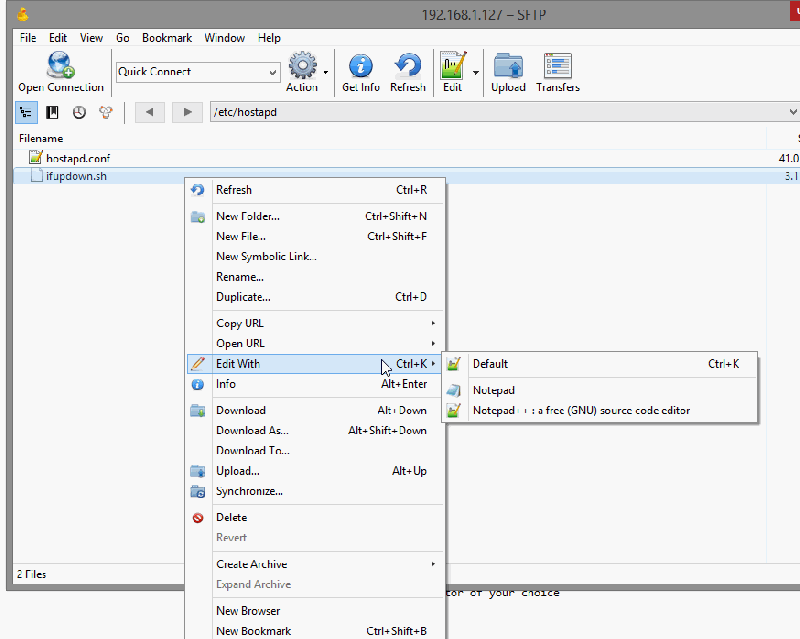Screen dimensions: 800x639
Task: Click the Back navigation button
Action: point(149,112)
